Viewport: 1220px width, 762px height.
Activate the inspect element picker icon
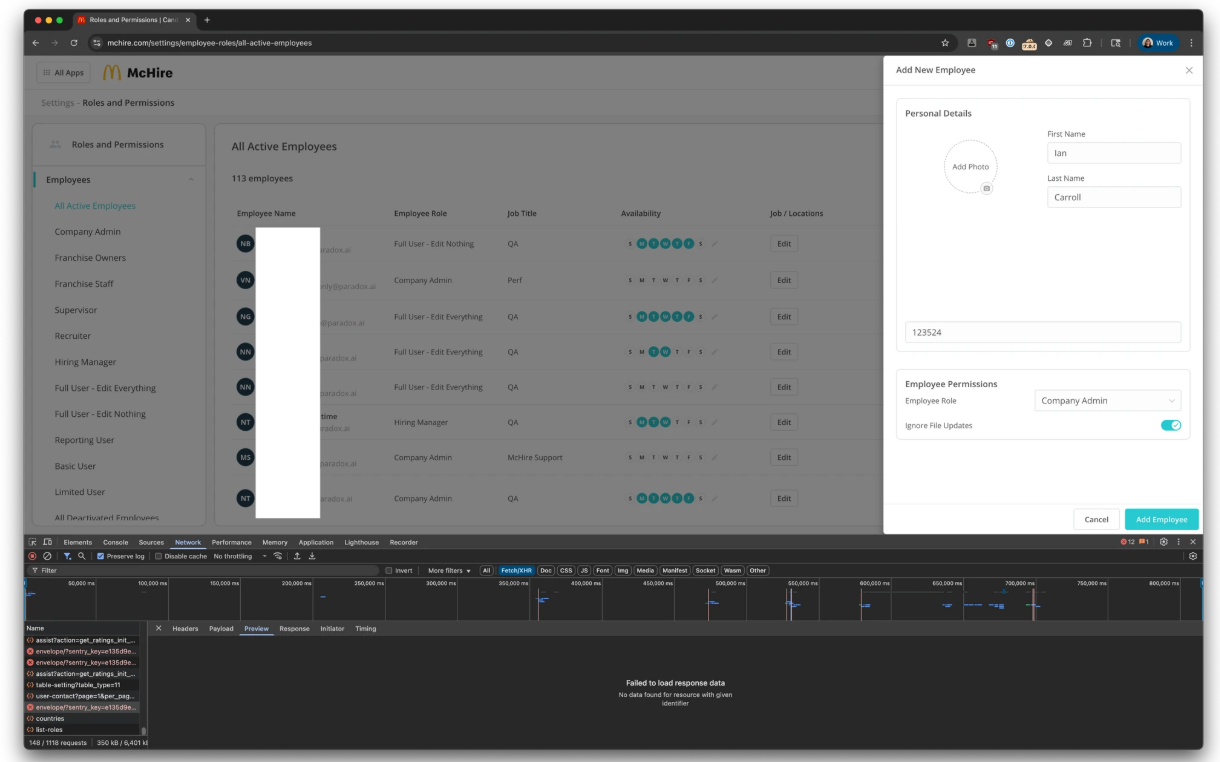(x=33, y=542)
